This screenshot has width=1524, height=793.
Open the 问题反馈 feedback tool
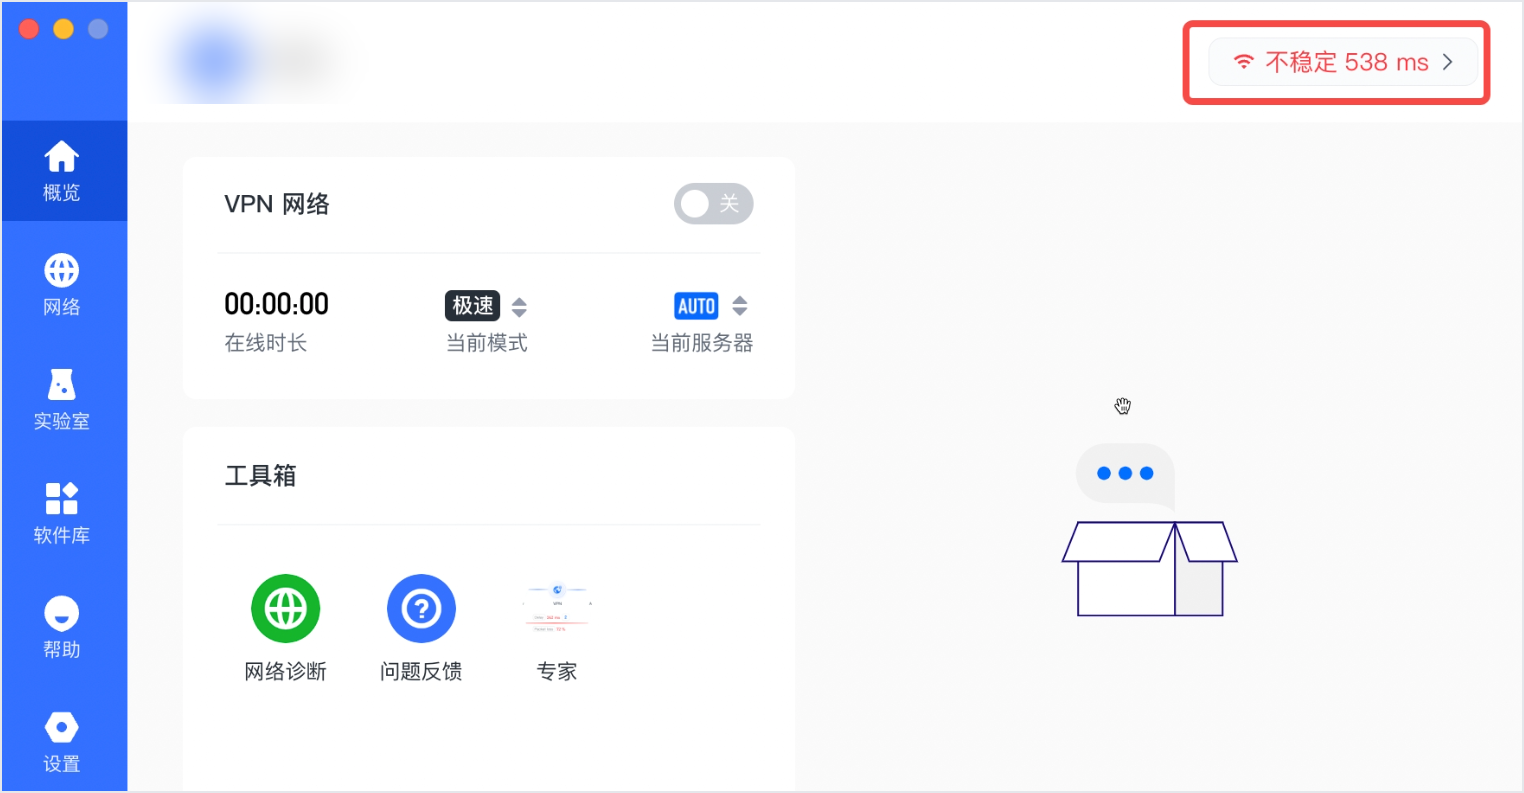tap(421, 628)
